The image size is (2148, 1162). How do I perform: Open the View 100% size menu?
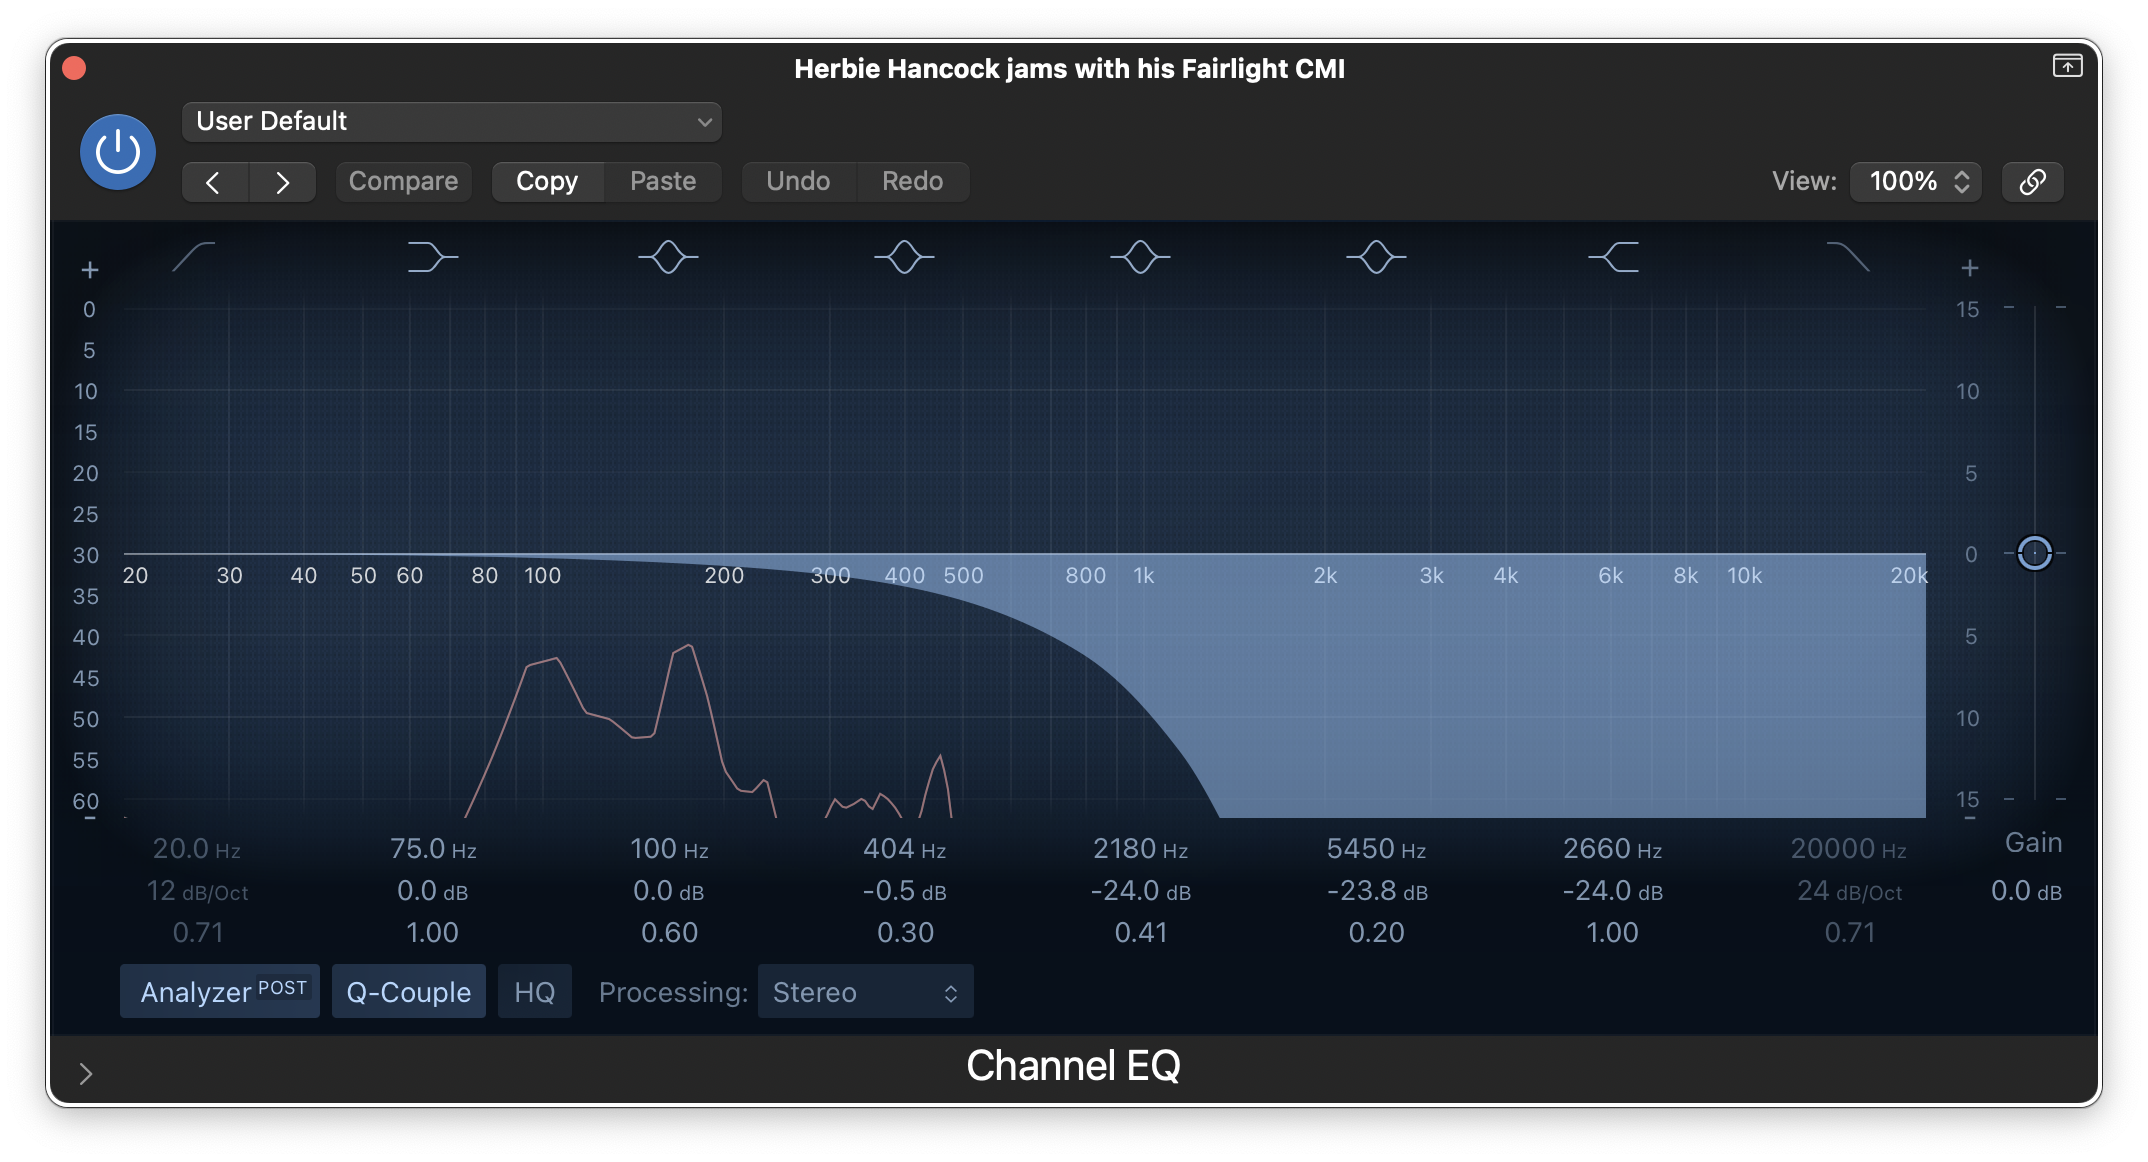coord(1916,182)
